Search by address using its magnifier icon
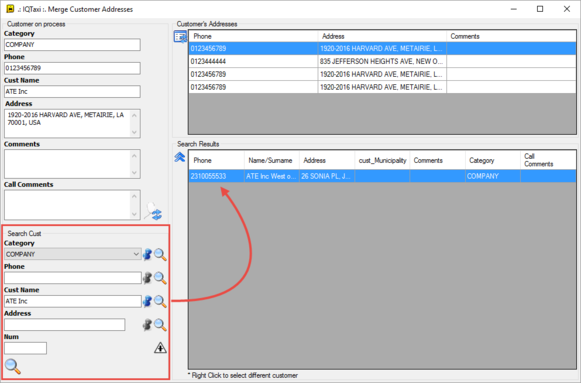This screenshot has height=383, width=581. pos(160,325)
